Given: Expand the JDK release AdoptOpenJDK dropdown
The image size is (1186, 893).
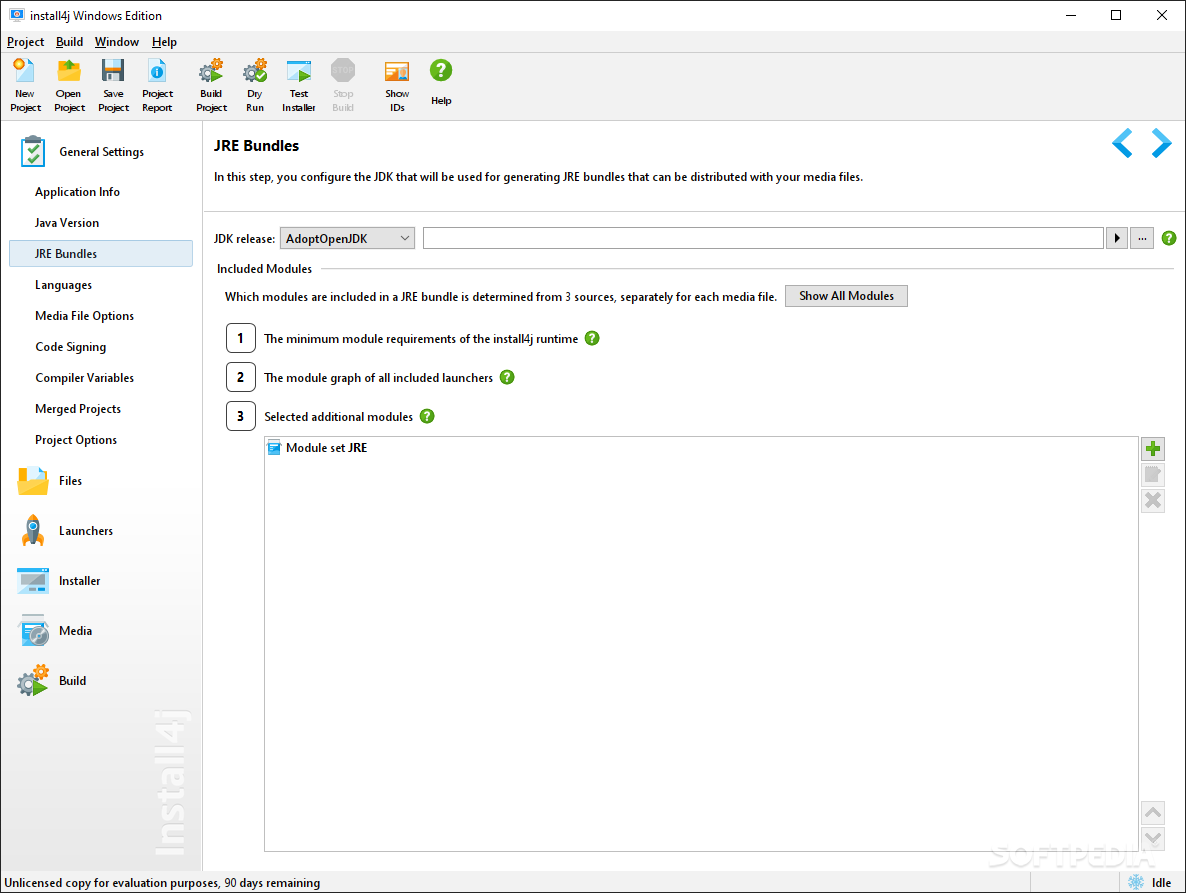Looking at the screenshot, I should (347, 238).
